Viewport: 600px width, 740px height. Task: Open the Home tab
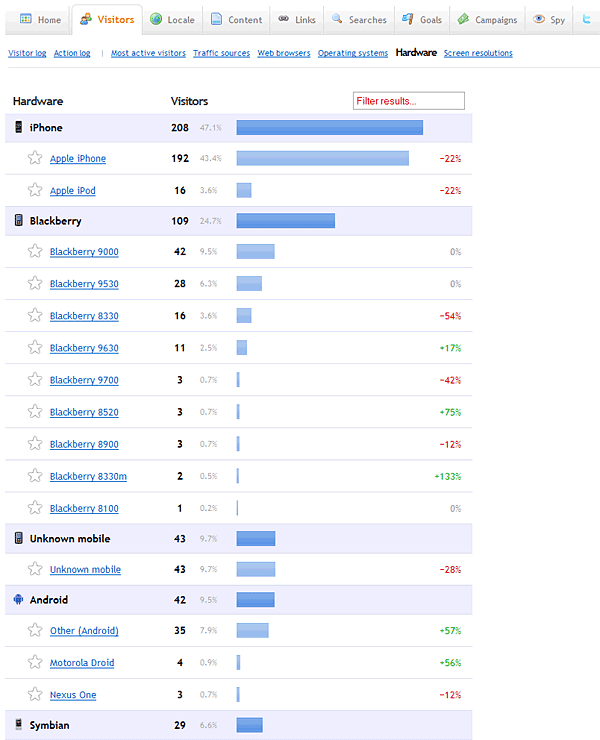point(41,20)
